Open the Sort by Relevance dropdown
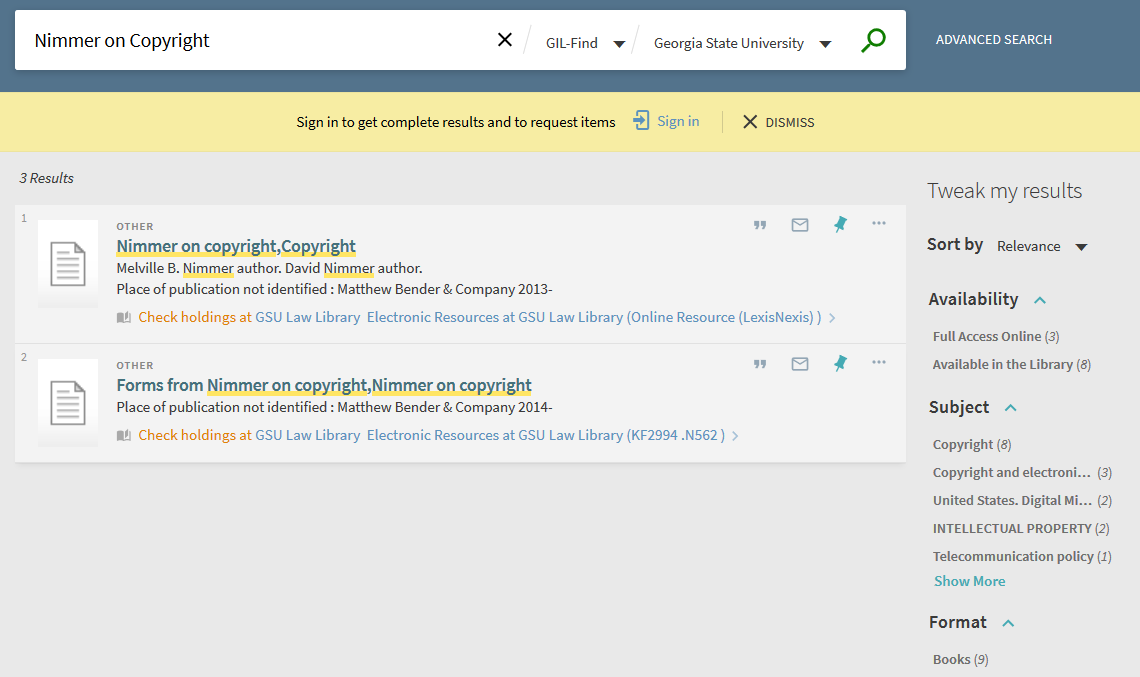 pos(1041,246)
